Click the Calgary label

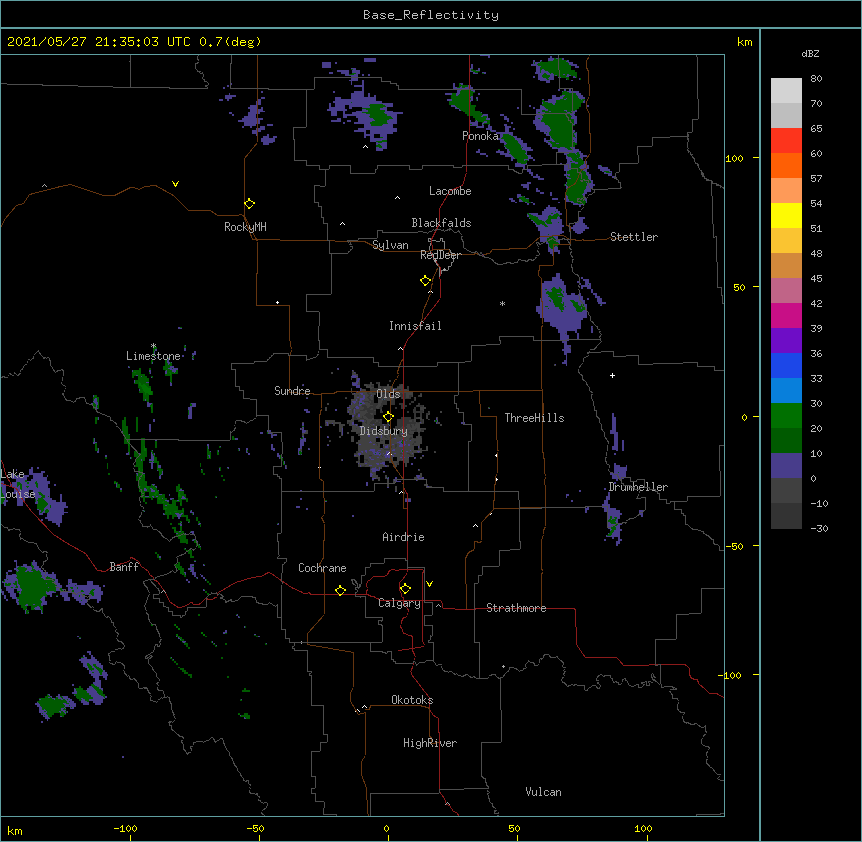point(400,603)
